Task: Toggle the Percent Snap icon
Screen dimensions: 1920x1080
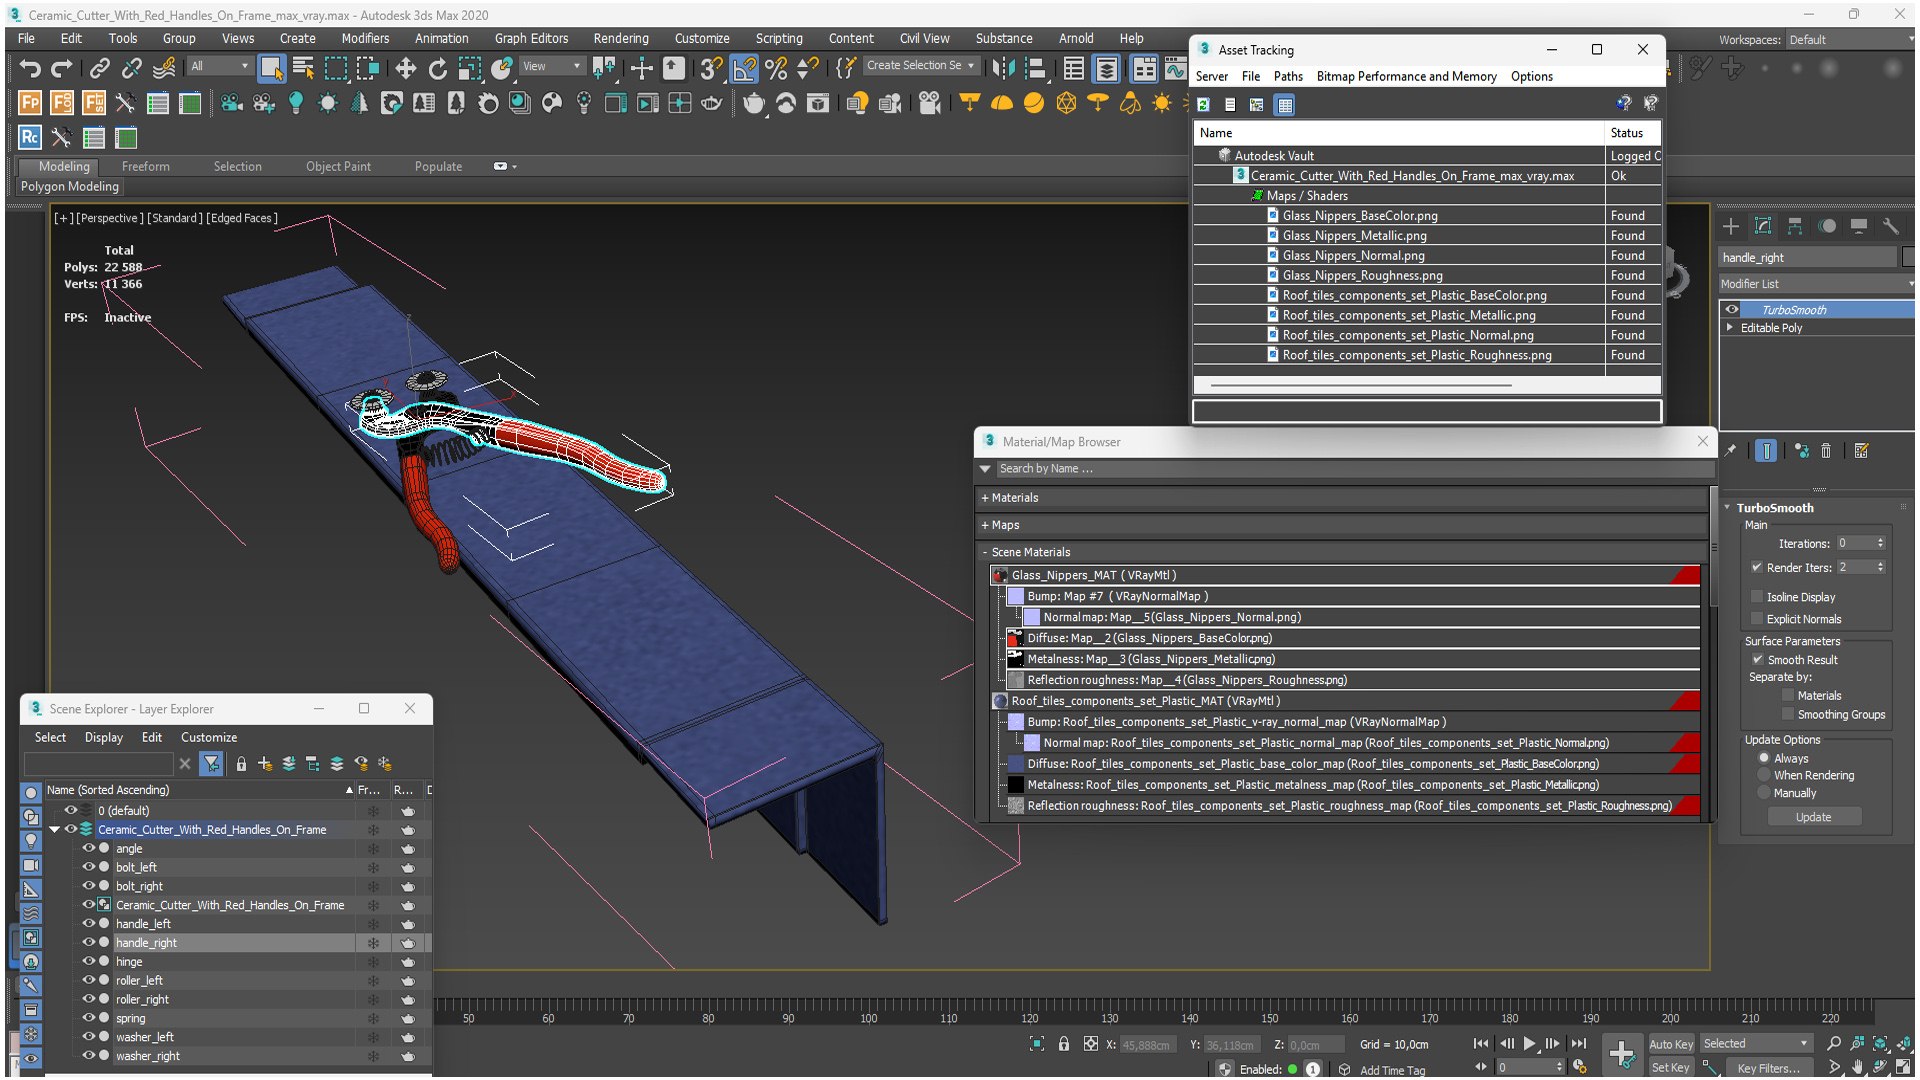Action: [x=776, y=68]
